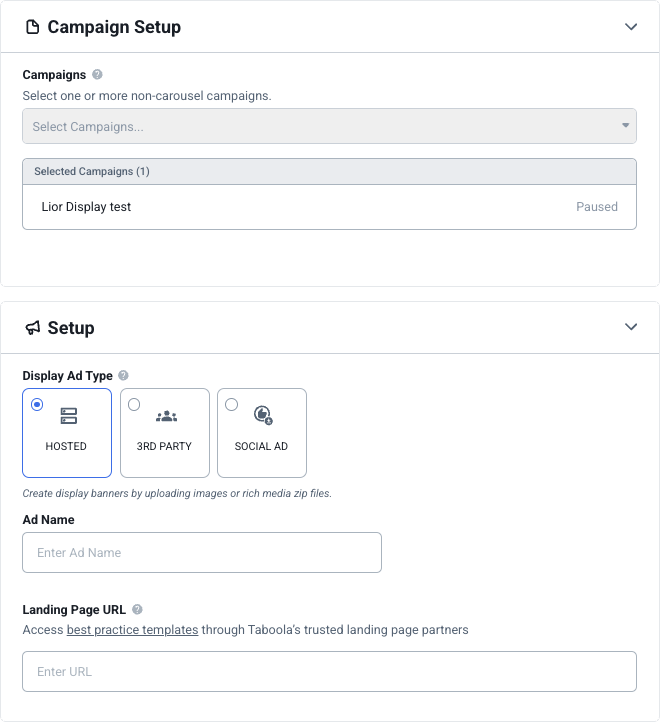Image resolution: width=660 pixels, height=723 pixels.
Task: Open the best practice templates link
Action: [x=132, y=630]
